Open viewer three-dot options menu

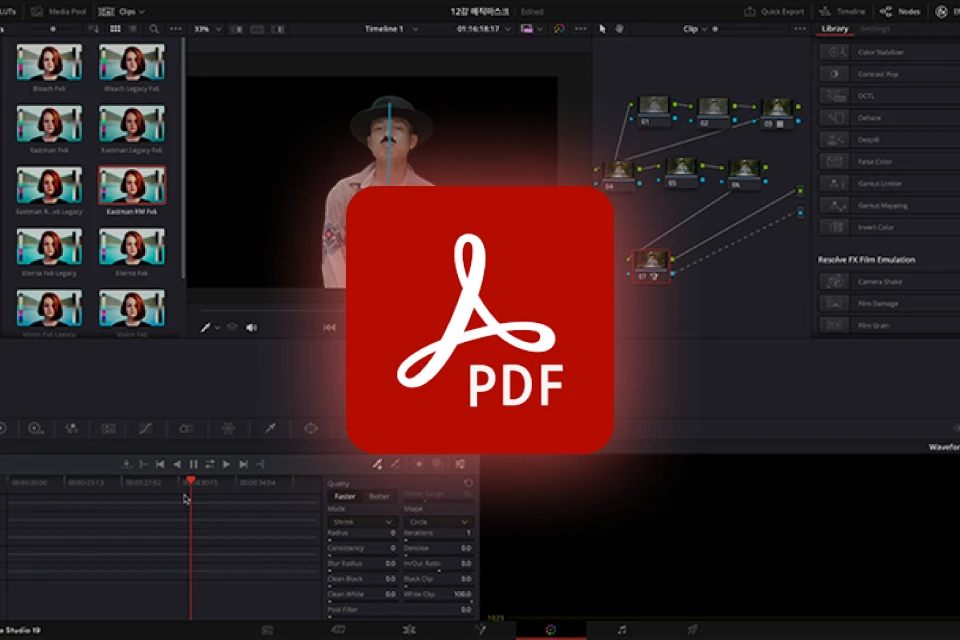[580, 29]
